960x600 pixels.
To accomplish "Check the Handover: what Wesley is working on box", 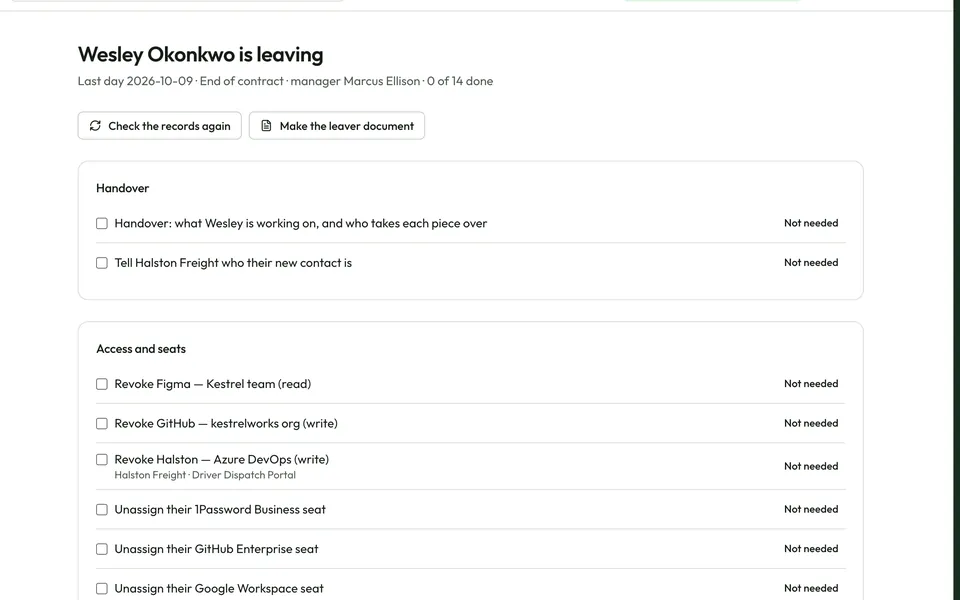I will [x=102, y=223].
